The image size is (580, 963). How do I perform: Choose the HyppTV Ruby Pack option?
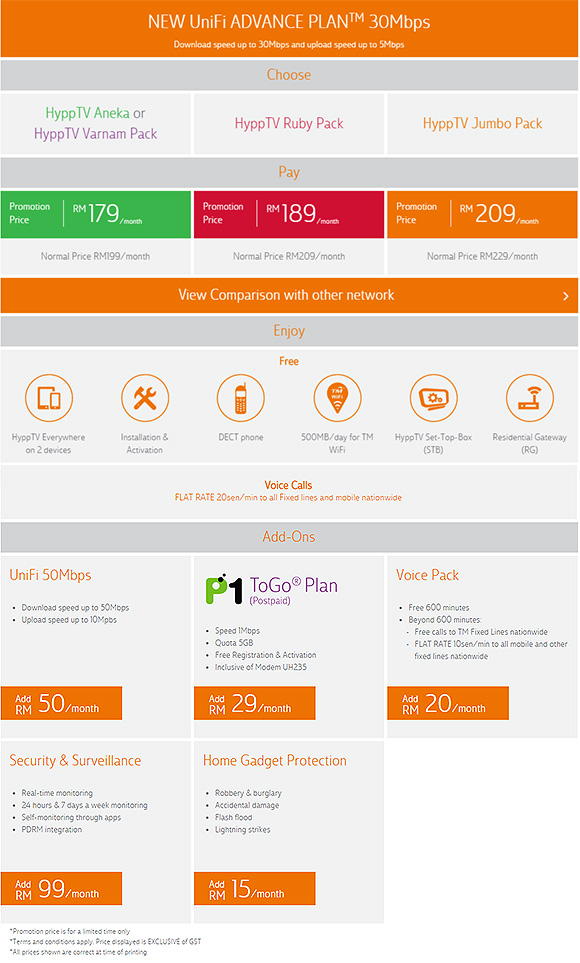[289, 123]
